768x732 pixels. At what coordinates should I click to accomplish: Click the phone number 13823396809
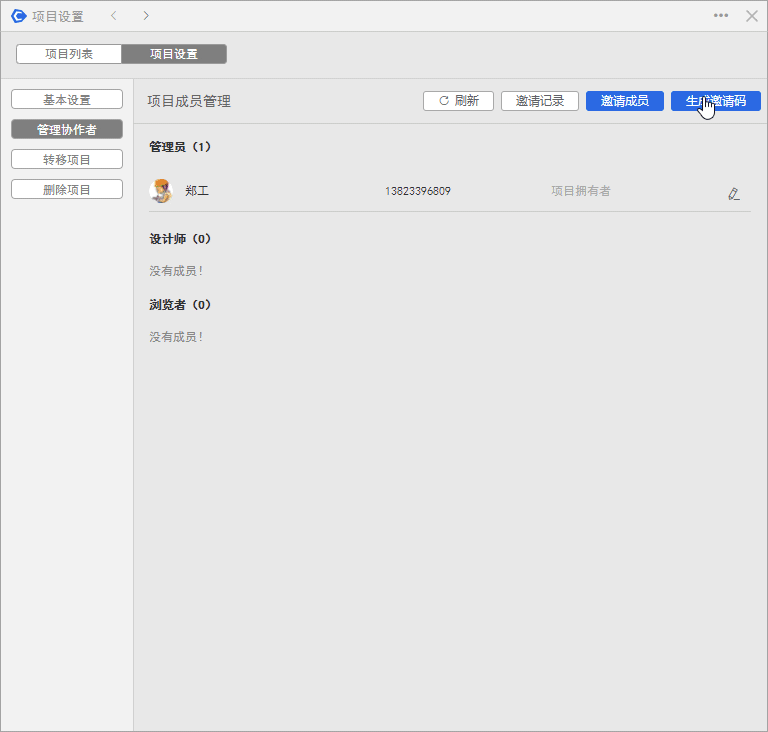418,191
